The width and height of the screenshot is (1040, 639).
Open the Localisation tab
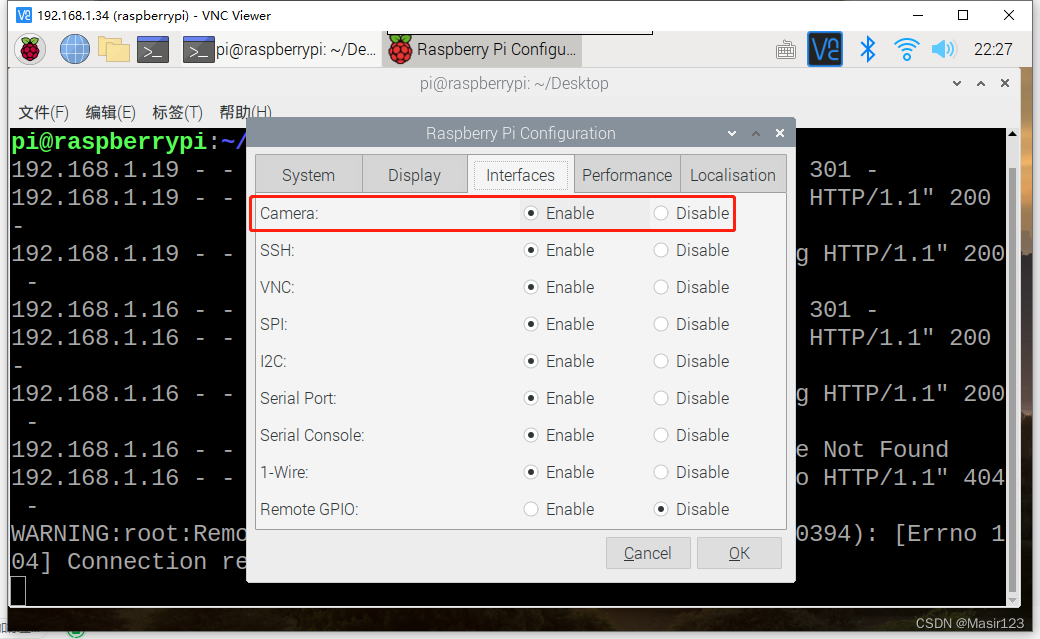coord(733,175)
